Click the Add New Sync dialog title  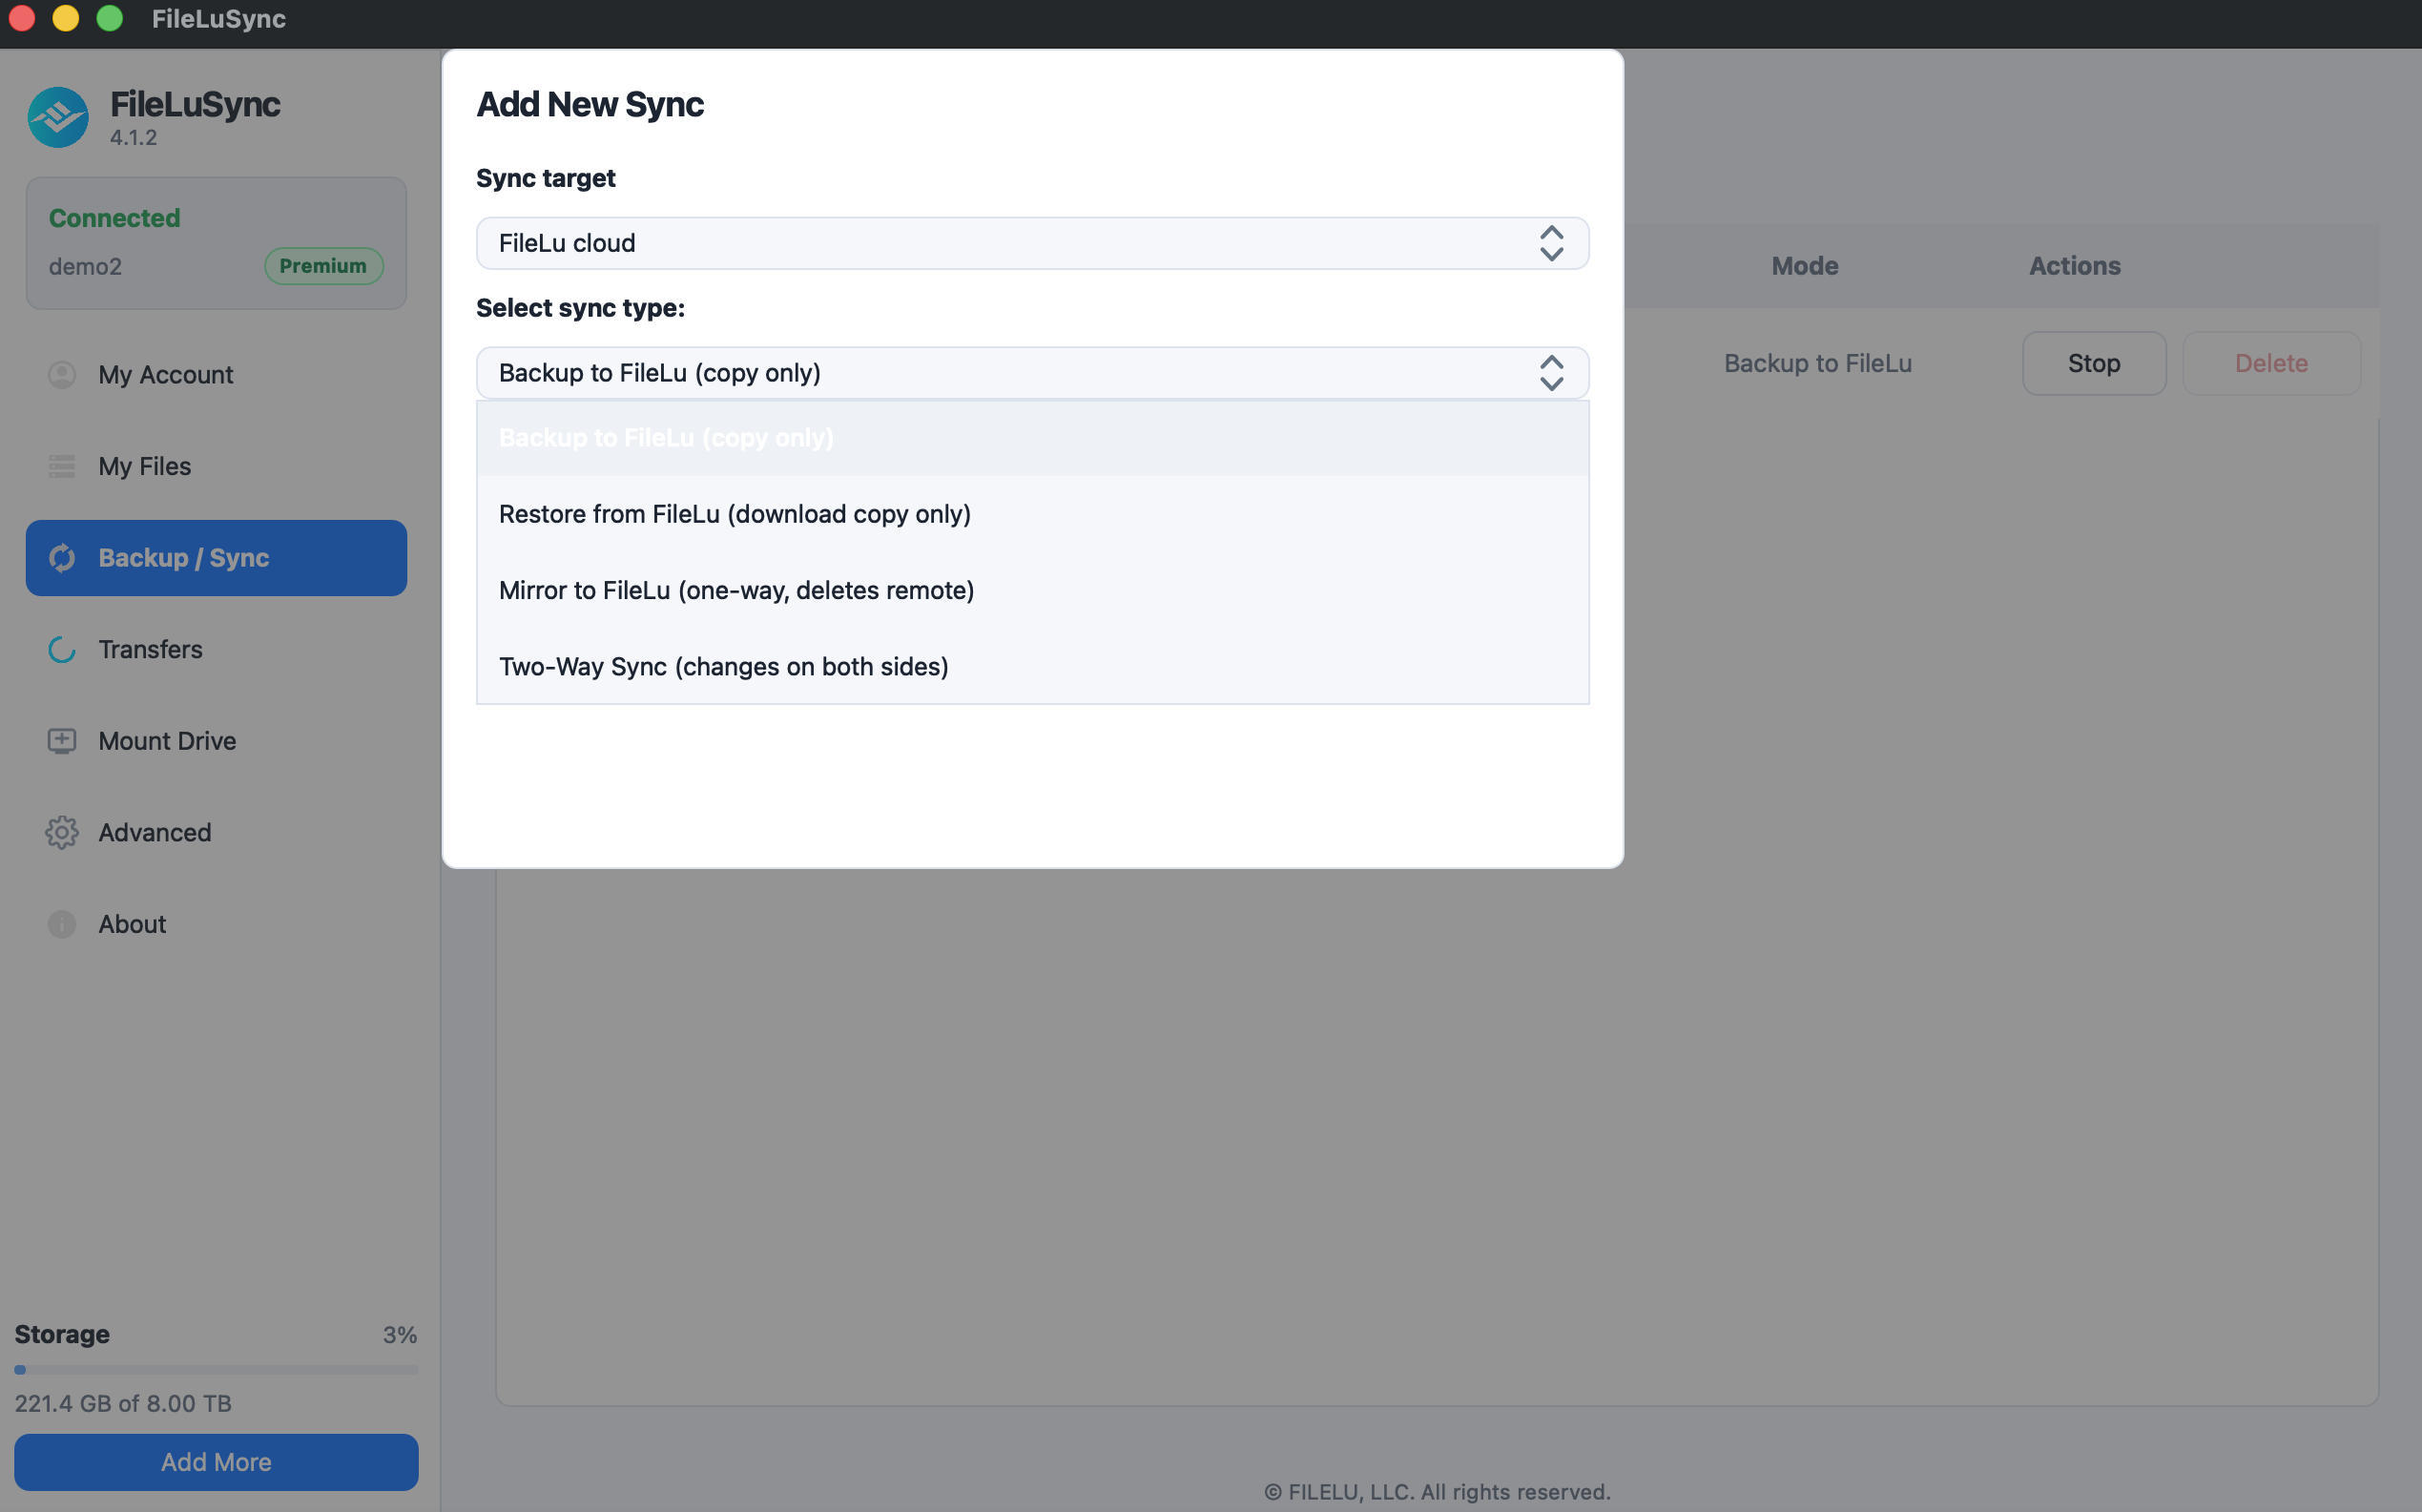click(x=590, y=104)
